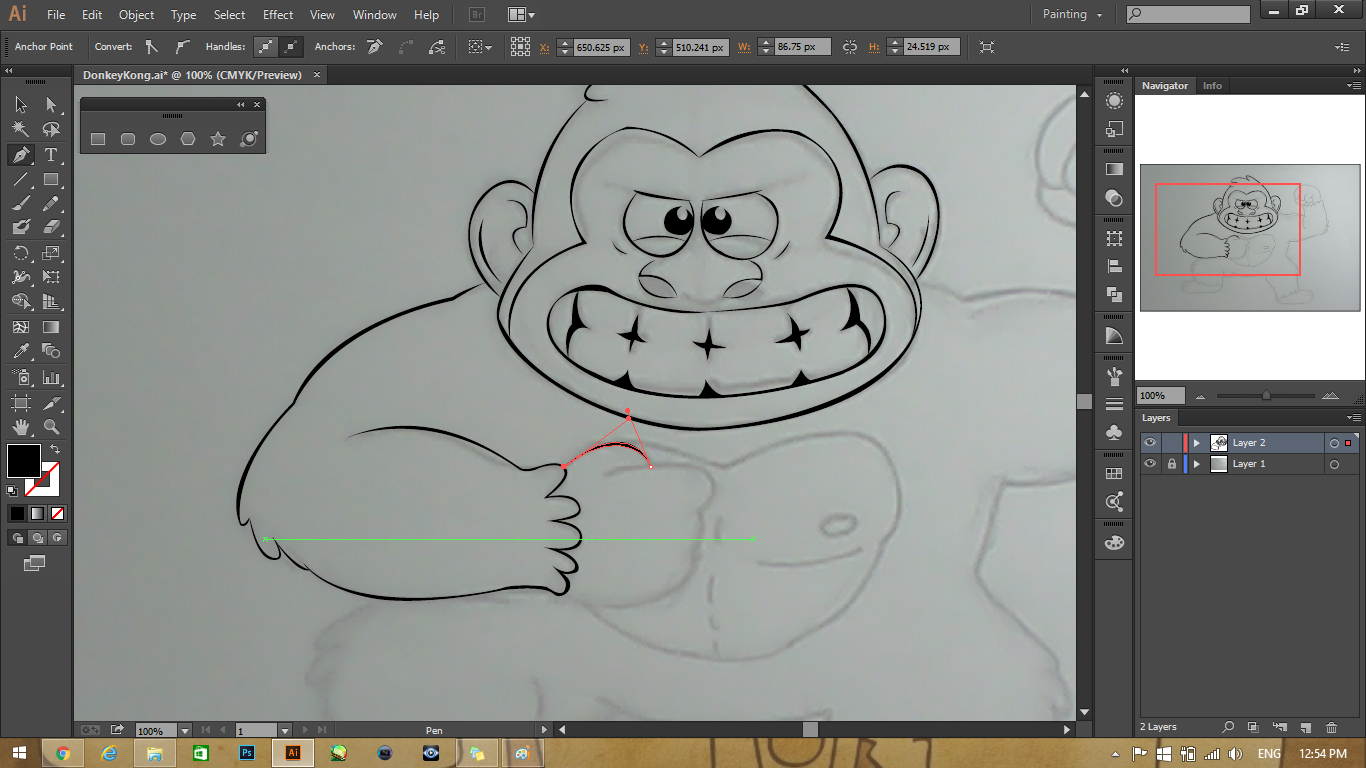Expand Layer 1 contents

click(x=1197, y=464)
